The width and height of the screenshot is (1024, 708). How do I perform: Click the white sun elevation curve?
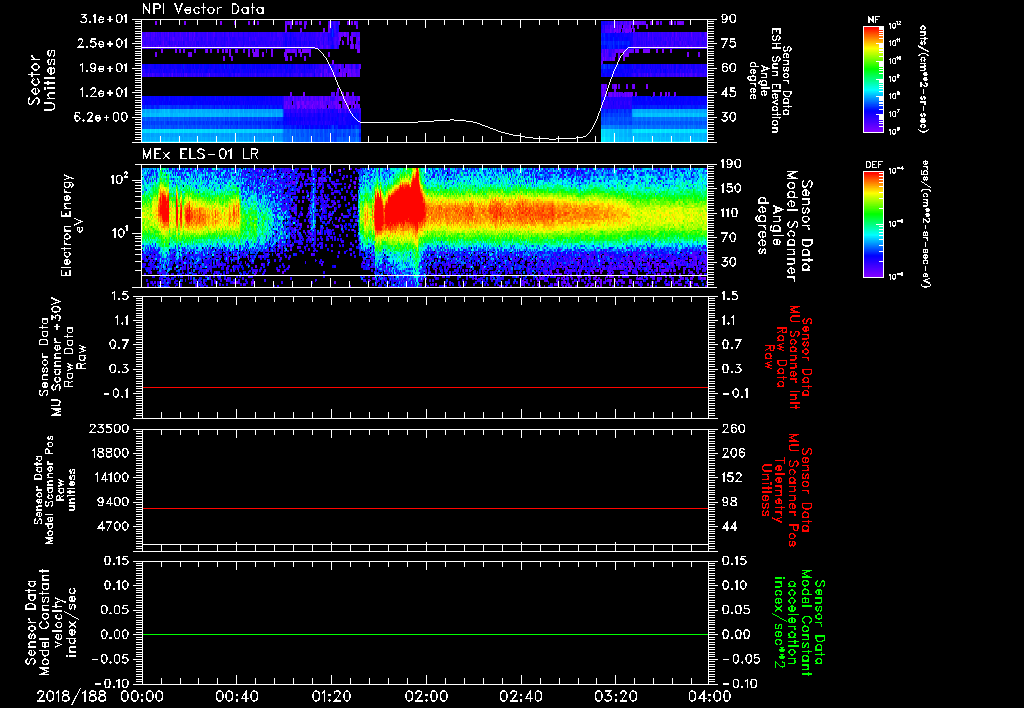coord(424,121)
